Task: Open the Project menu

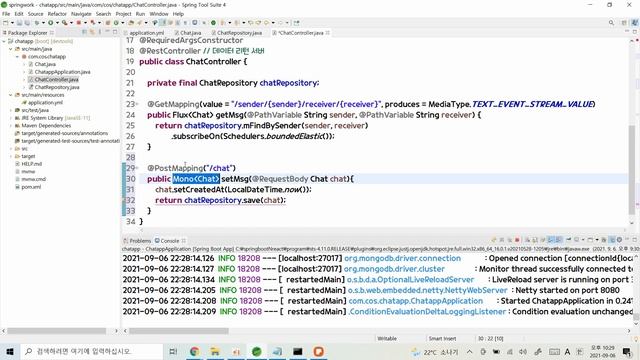Action: point(123,14)
